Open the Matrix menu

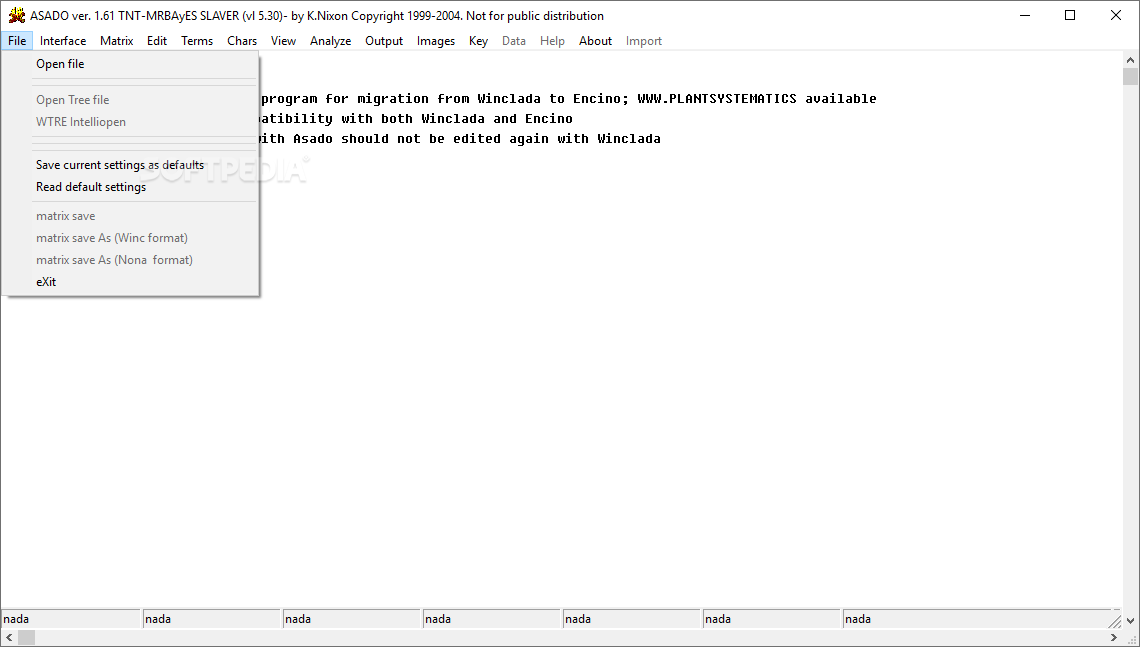pyautogui.click(x=116, y=41)
